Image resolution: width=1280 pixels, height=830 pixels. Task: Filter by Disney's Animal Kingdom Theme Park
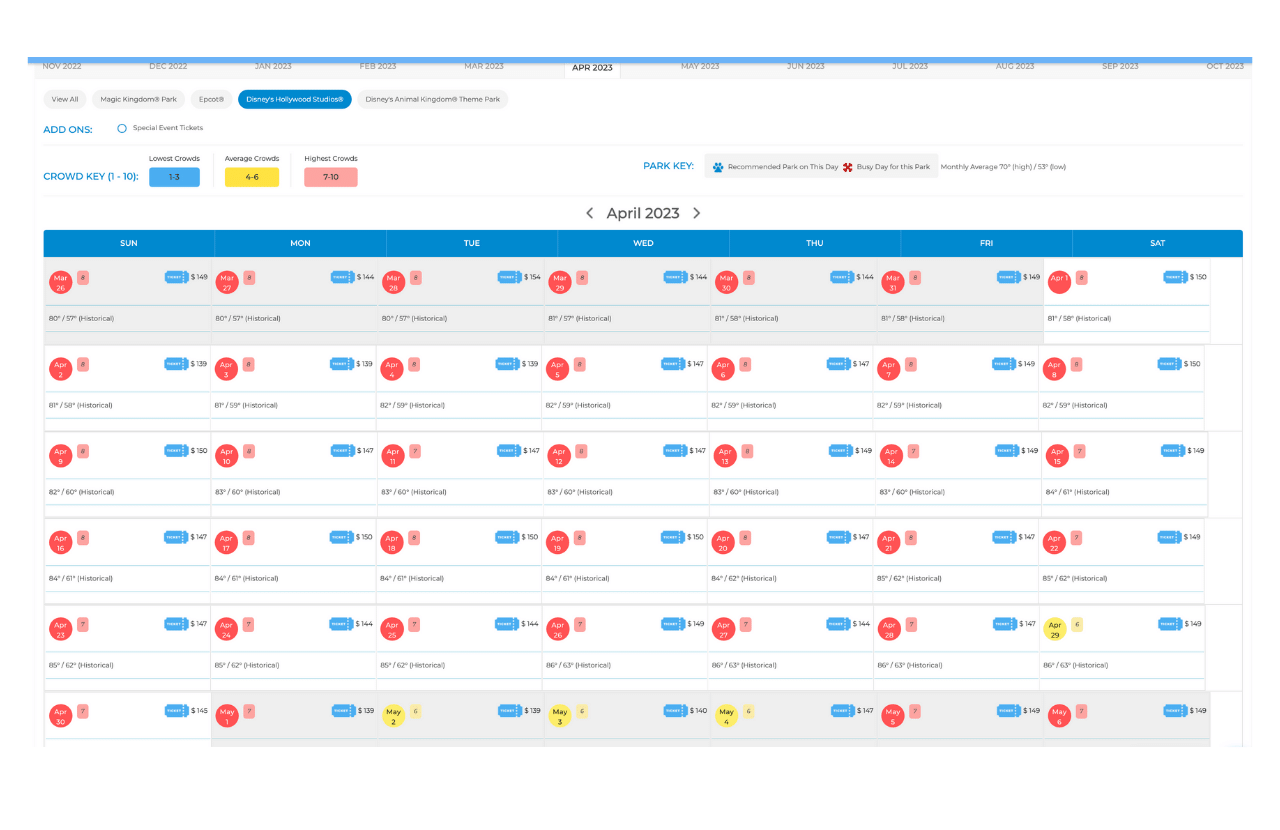coord(433,99)
